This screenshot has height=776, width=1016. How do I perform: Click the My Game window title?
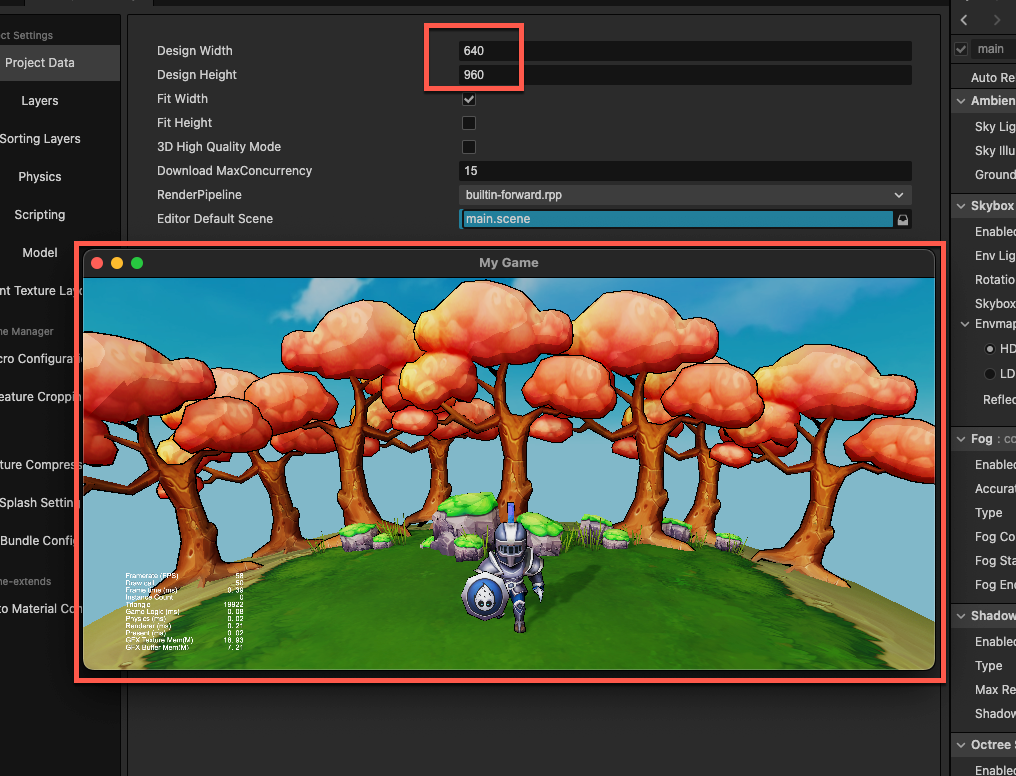509,263
